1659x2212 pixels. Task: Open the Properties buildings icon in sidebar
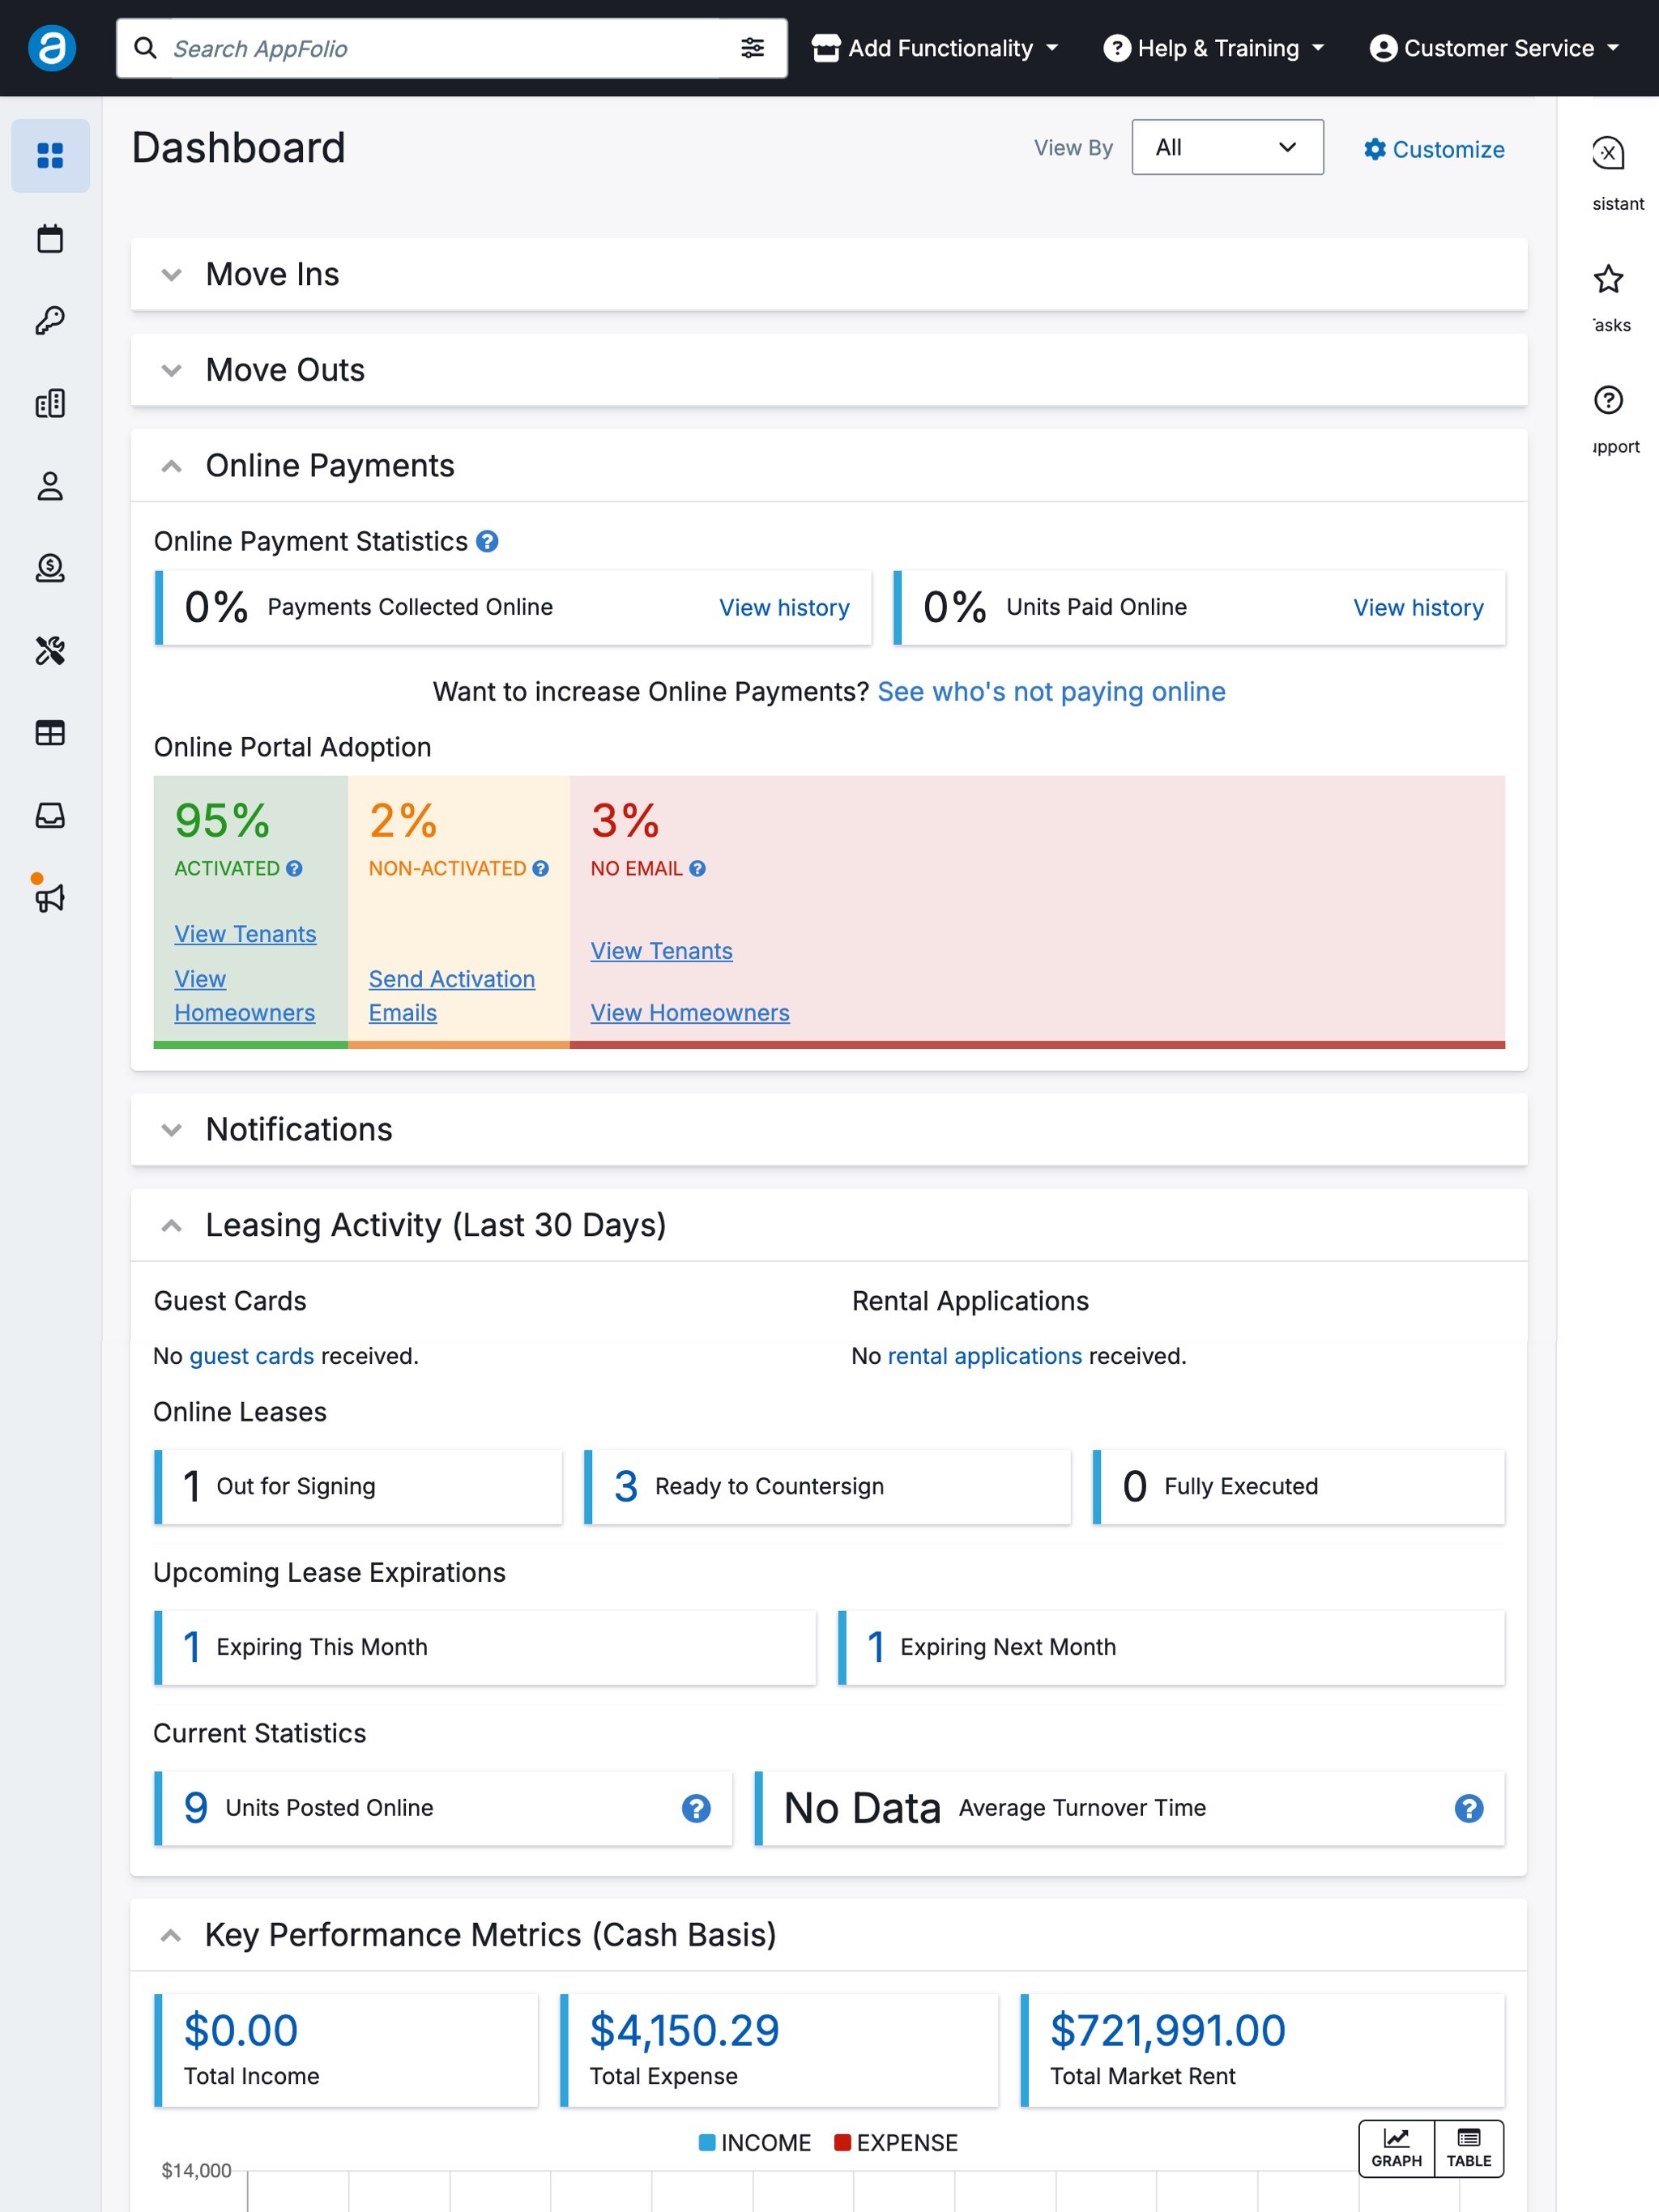50,403
